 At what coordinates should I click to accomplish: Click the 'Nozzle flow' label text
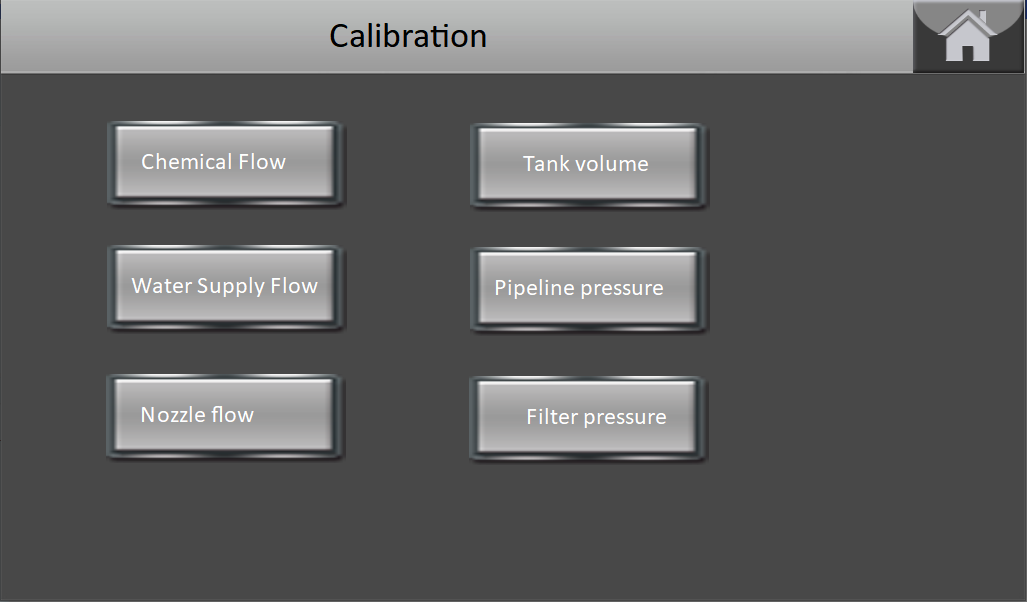click(197, 415)
